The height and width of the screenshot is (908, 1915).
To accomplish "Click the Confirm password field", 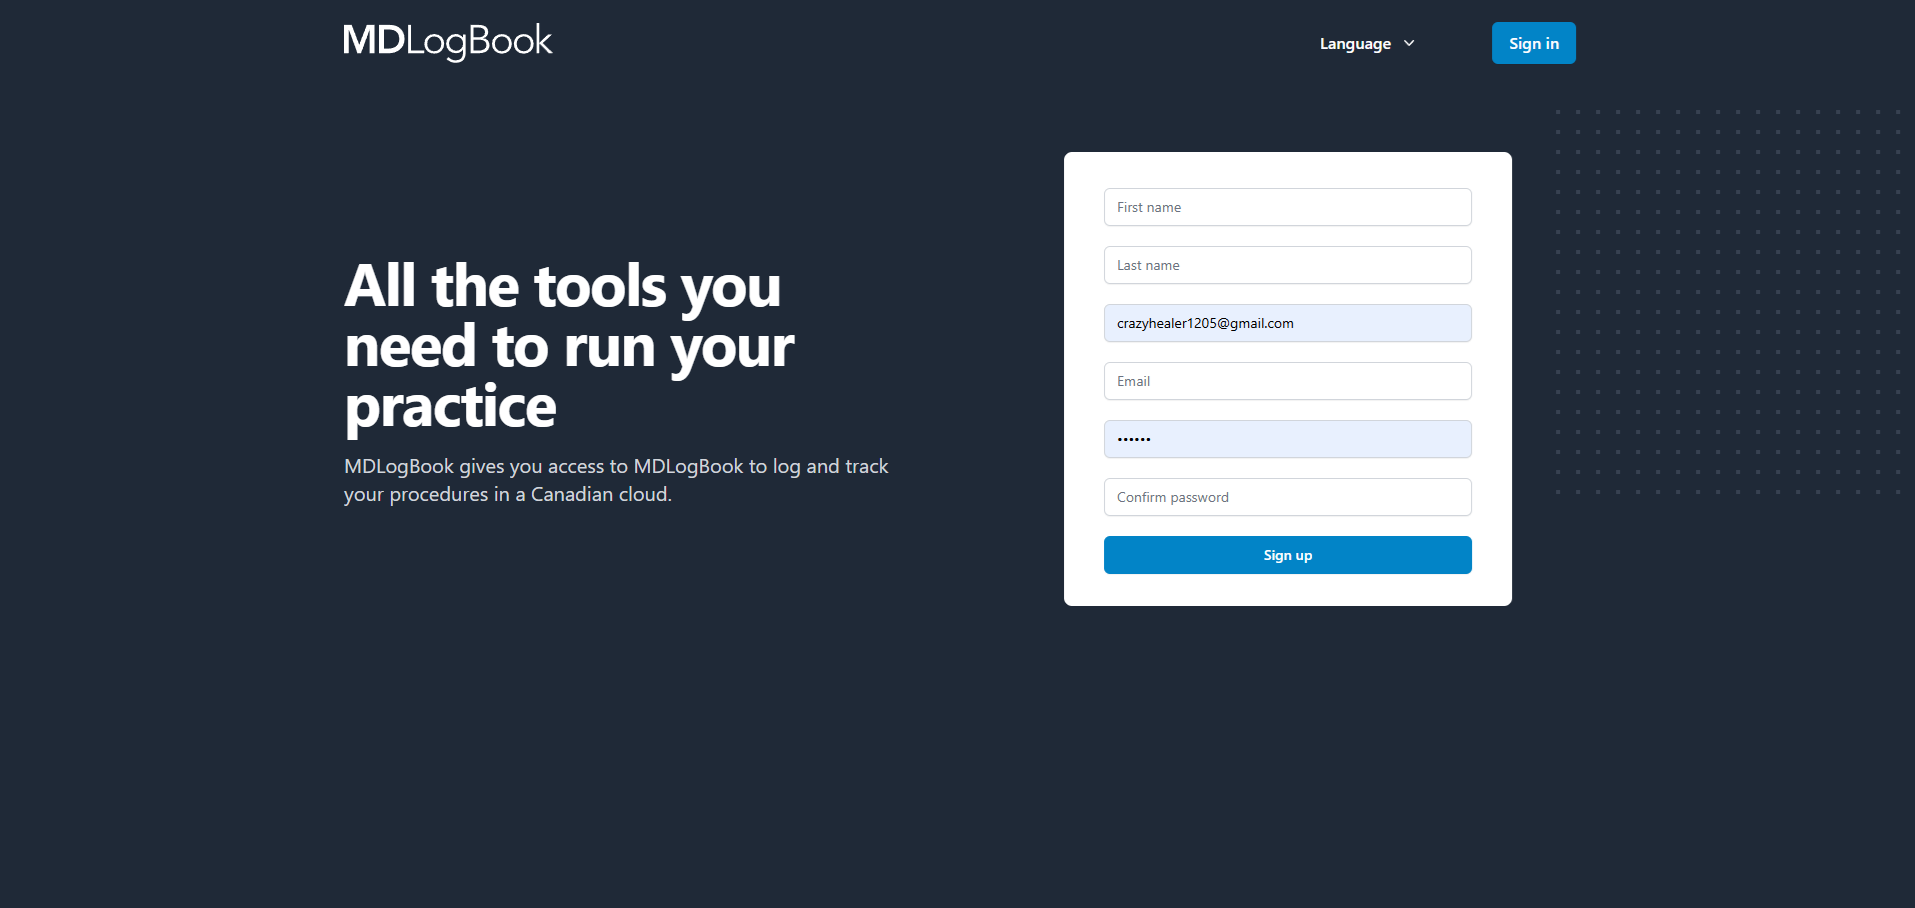I will click(1287, 497).
